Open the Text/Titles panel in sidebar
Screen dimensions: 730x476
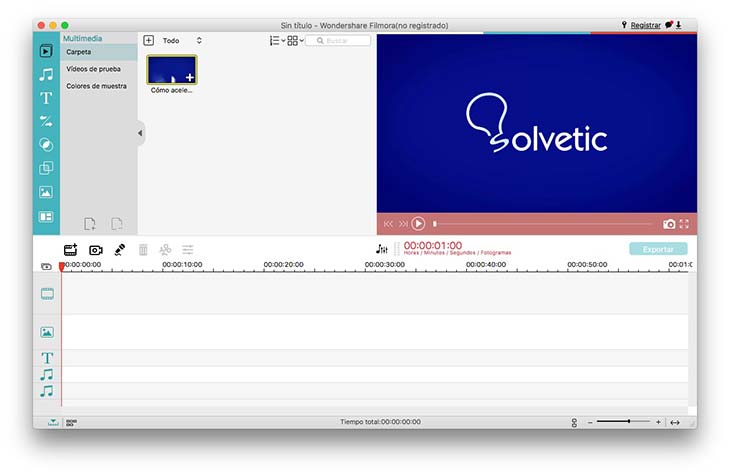click(46, 98)
